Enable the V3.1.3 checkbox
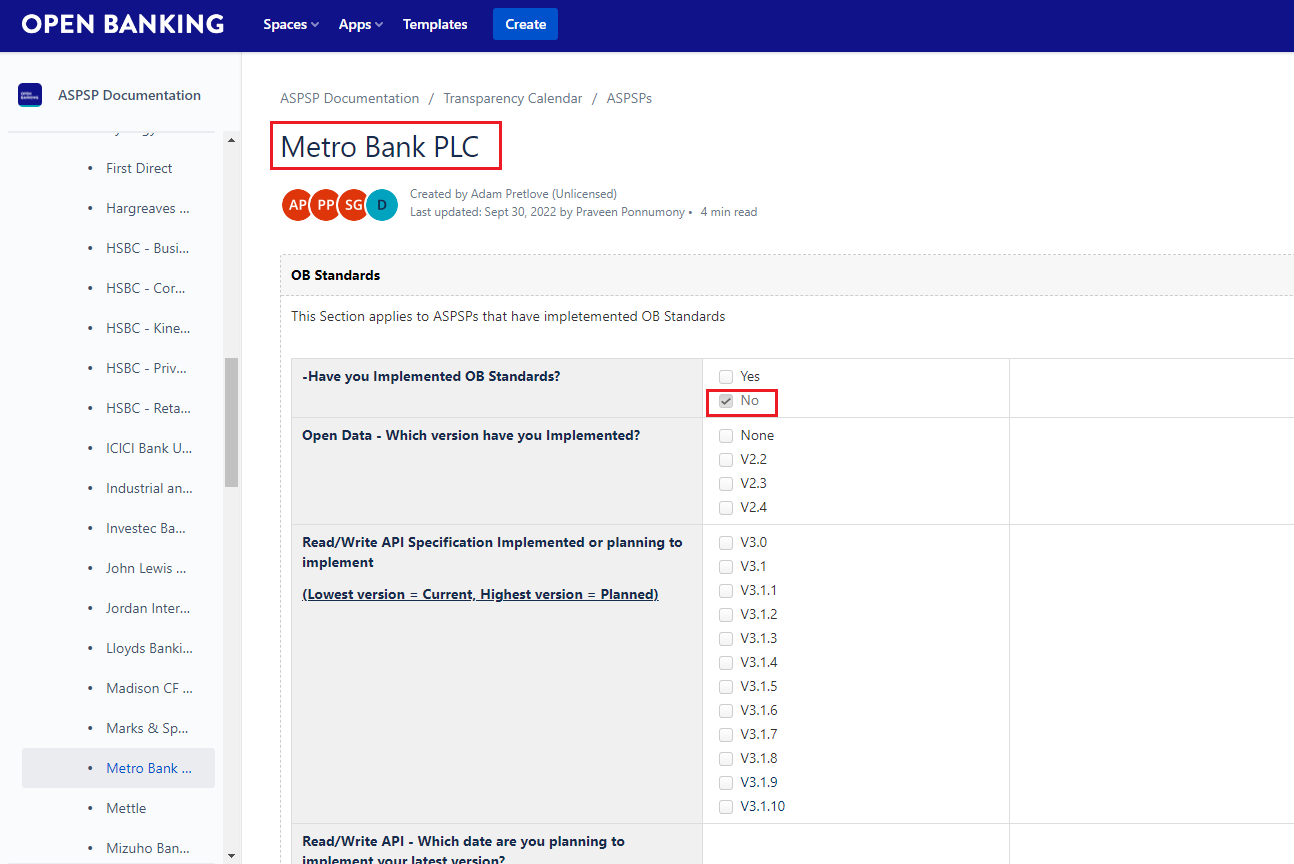 (x=726, y=639)
